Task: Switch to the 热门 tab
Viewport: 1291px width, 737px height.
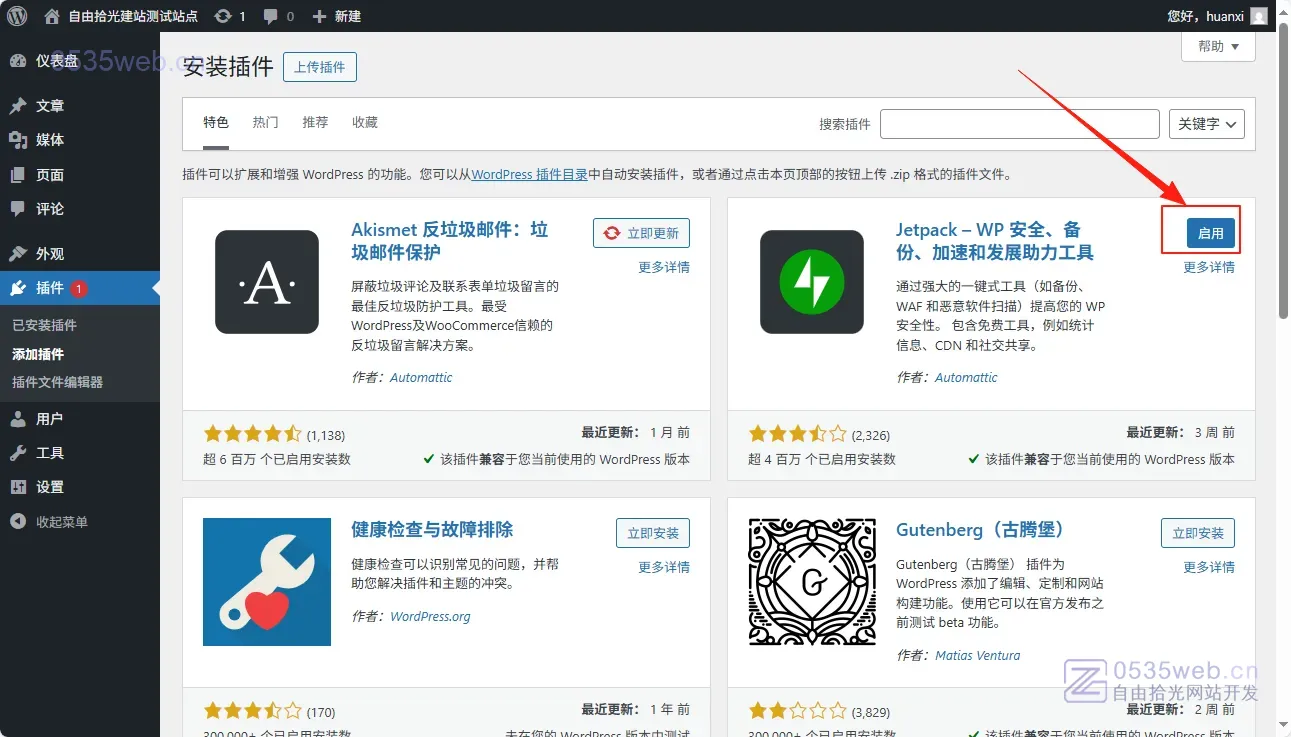Action: 265,122
